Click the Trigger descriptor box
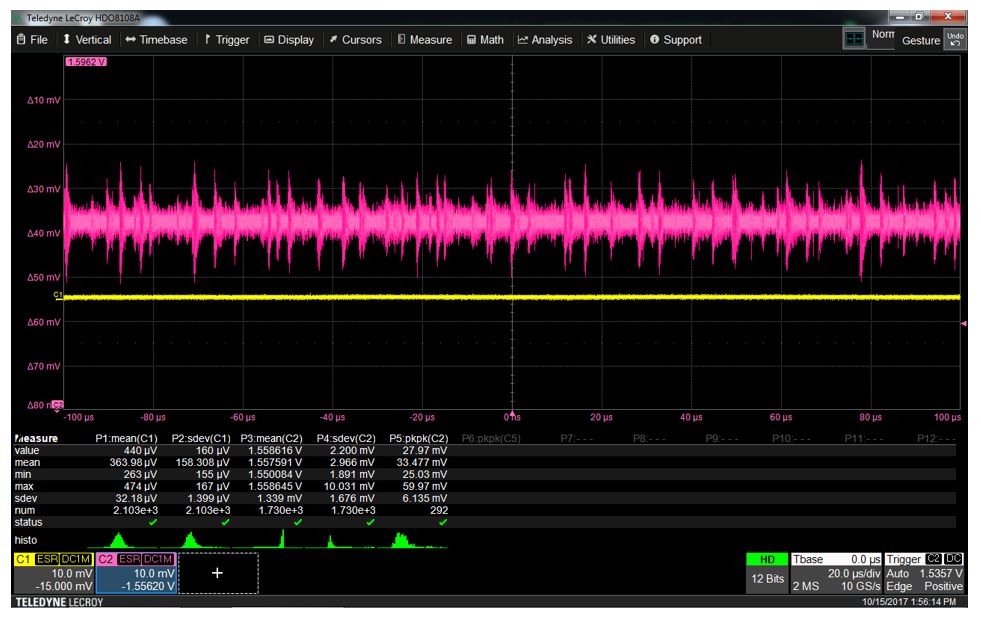 pyautogui.click(x=924, y=571)
